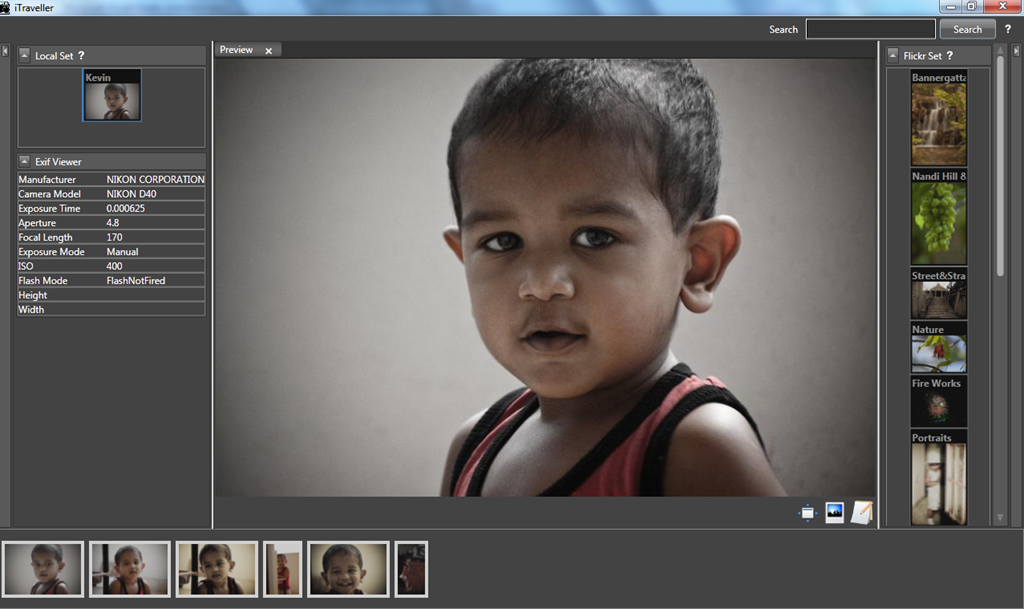
Task: Click the picture icon below the preview
Action: (x=834, y=513)
